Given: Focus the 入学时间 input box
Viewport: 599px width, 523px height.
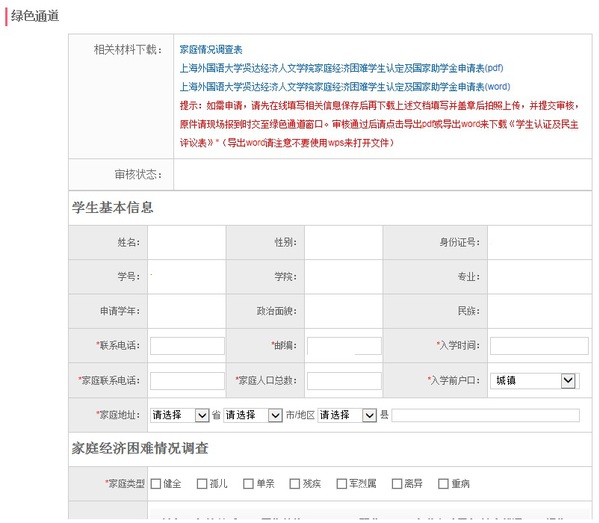Looking at the screenshot, I should coord(539,346).
